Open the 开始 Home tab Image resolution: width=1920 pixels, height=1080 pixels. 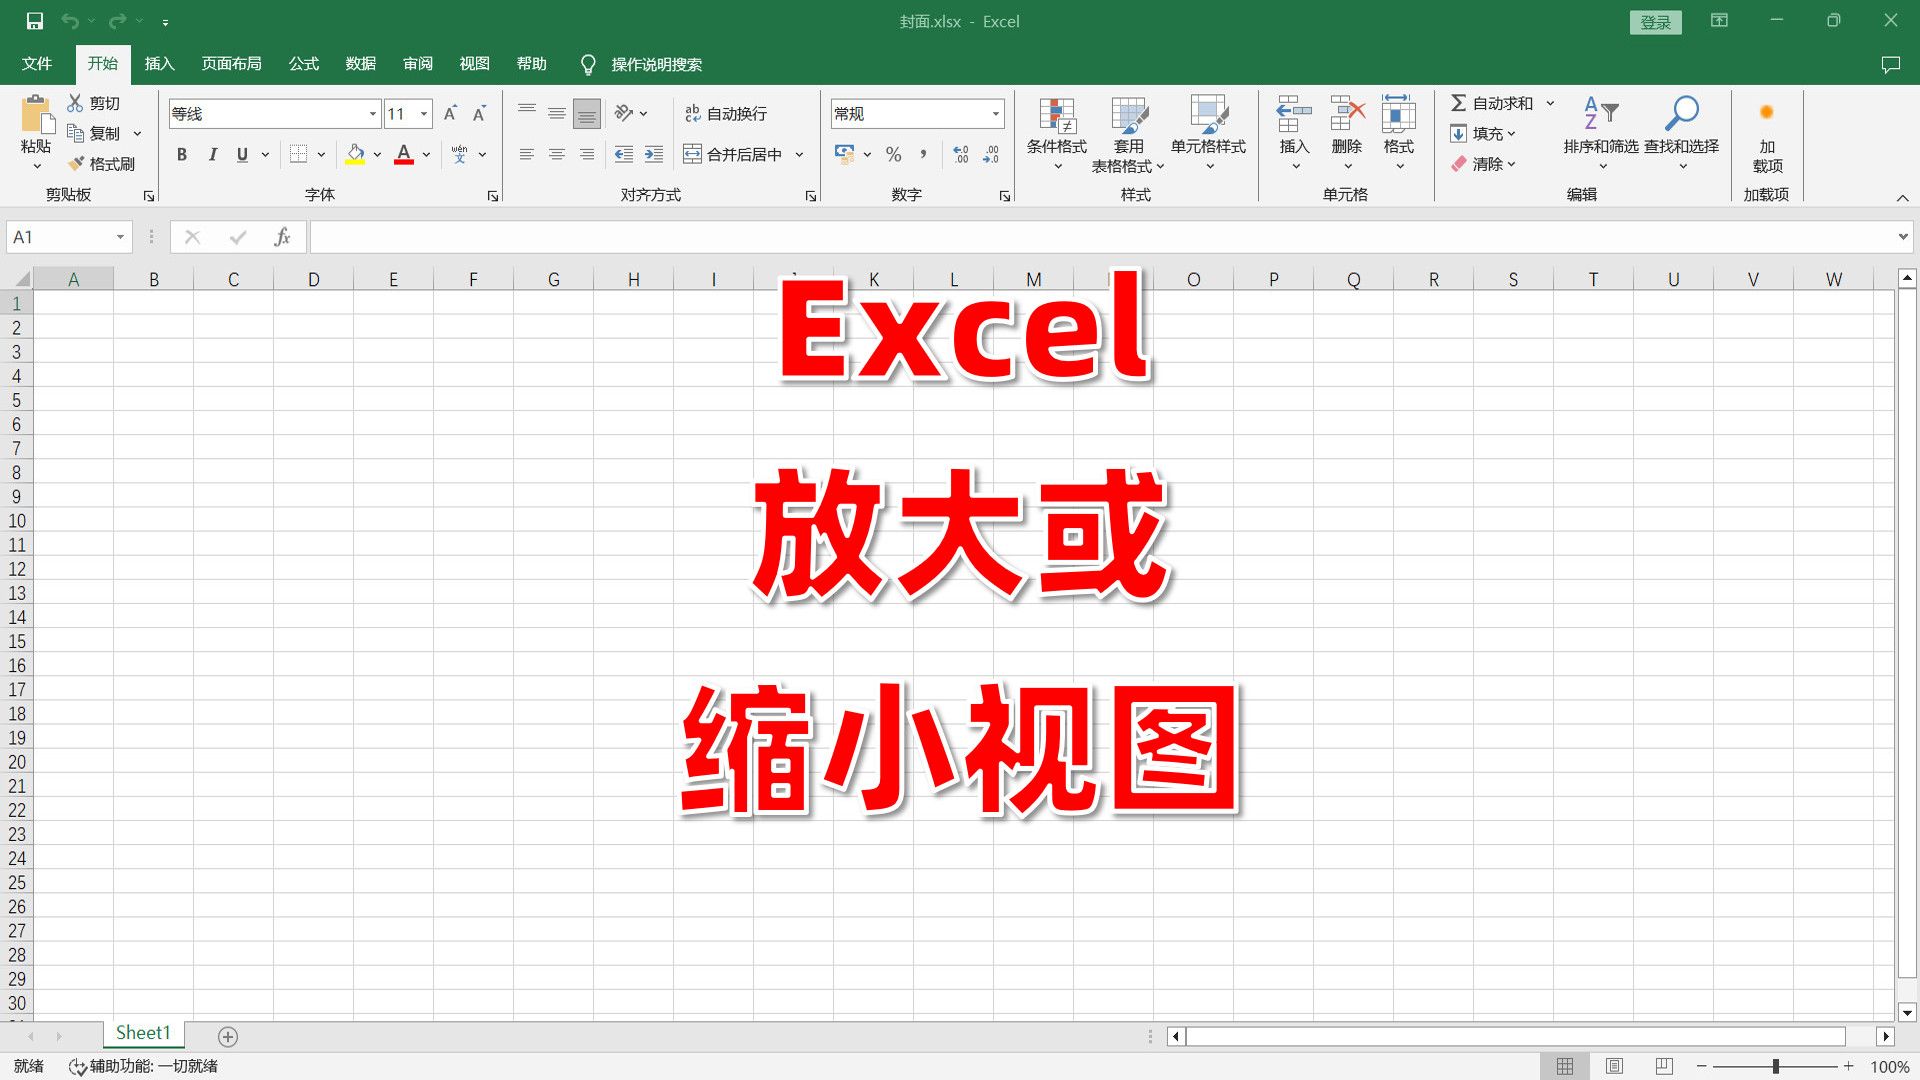coord(103,63)
